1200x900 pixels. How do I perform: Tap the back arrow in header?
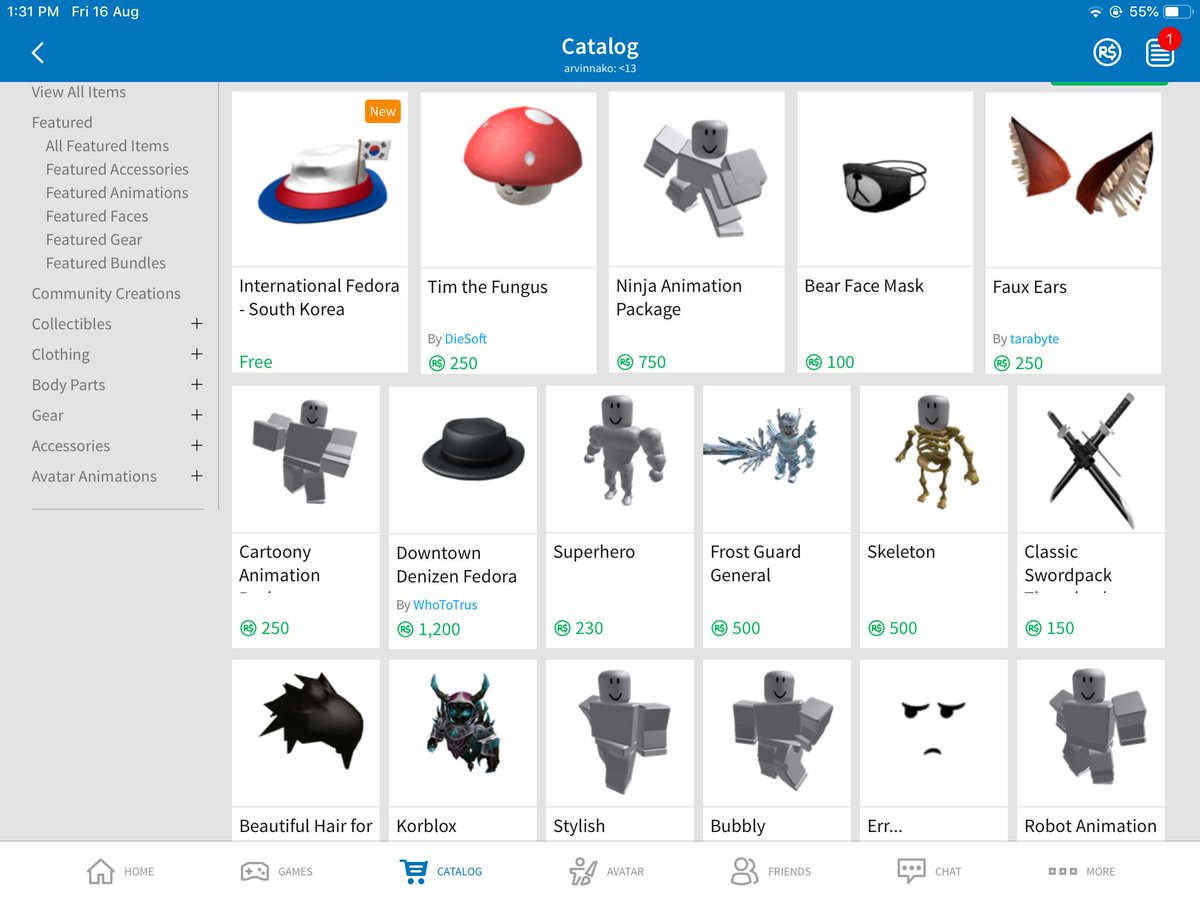[x=38, y=53]
